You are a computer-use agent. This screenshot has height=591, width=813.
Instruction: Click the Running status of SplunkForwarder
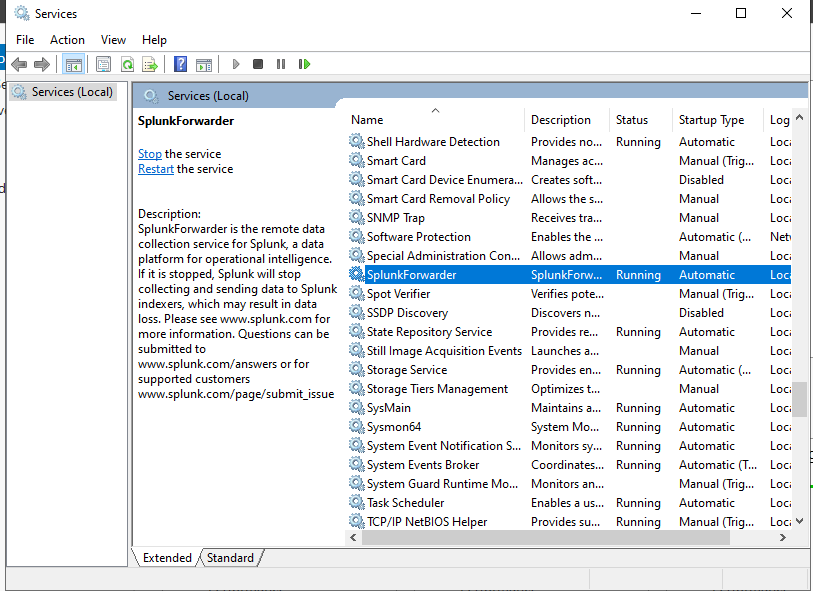(x=638, y=275)
